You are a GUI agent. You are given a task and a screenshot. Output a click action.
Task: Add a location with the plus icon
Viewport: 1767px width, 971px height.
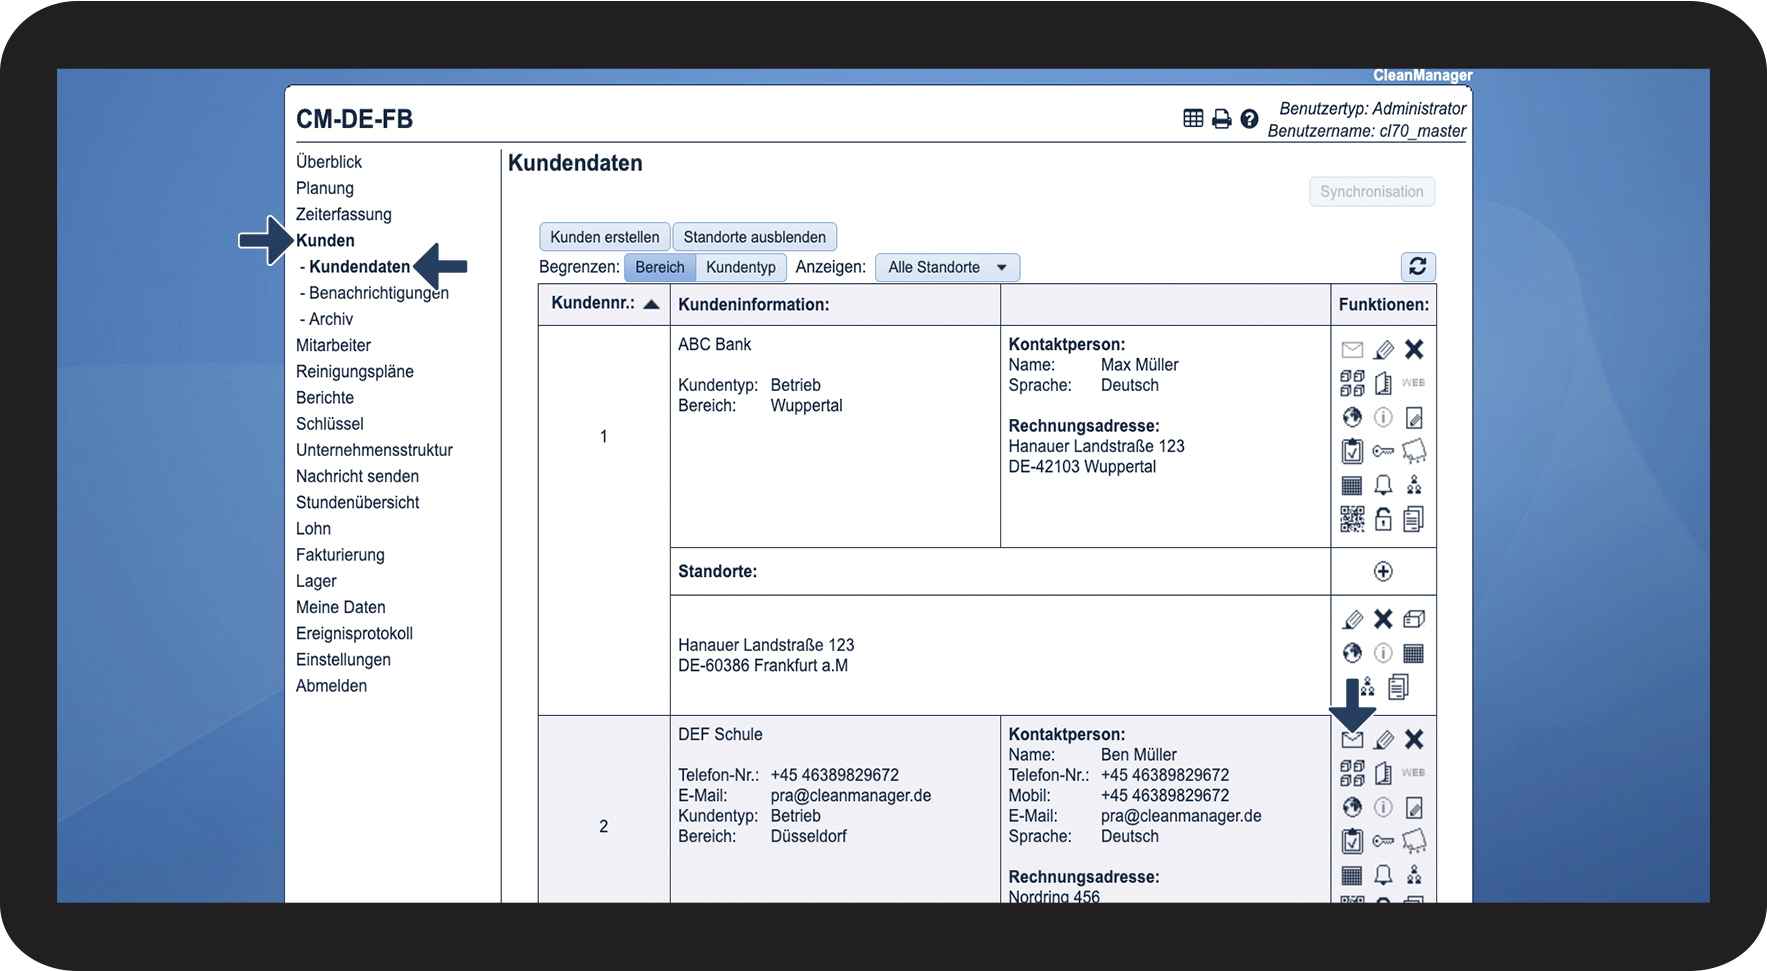(1383, 571)
